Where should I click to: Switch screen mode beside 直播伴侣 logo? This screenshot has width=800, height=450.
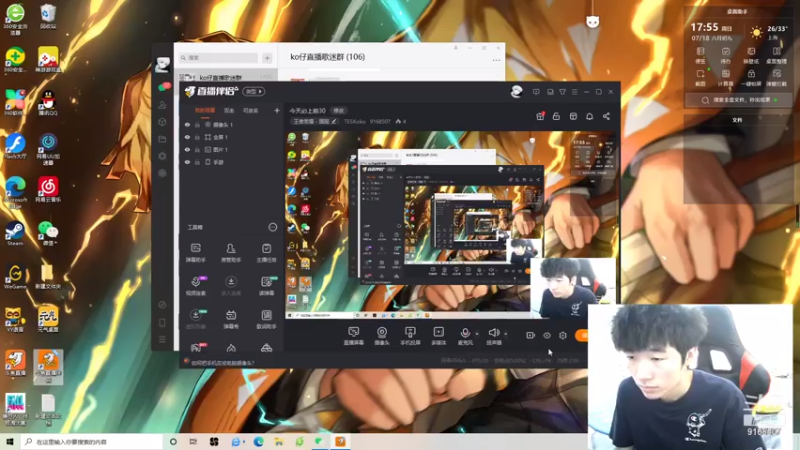[254, 91]
